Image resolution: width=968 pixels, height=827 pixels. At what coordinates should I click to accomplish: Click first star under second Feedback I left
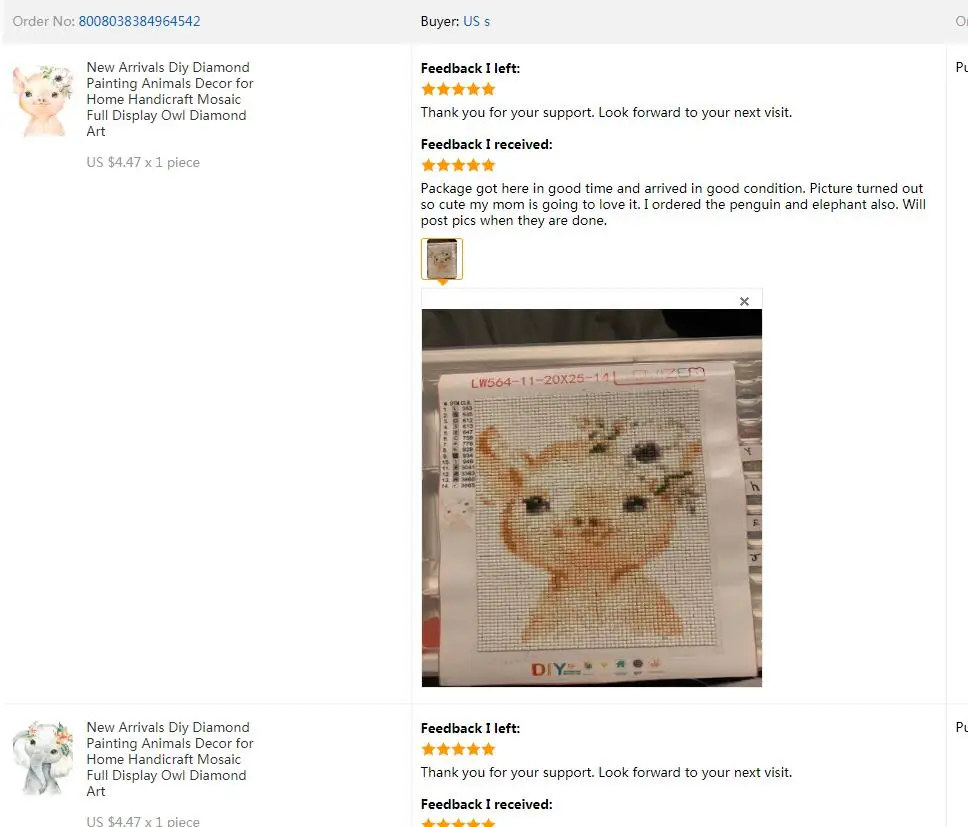point(428,749)
